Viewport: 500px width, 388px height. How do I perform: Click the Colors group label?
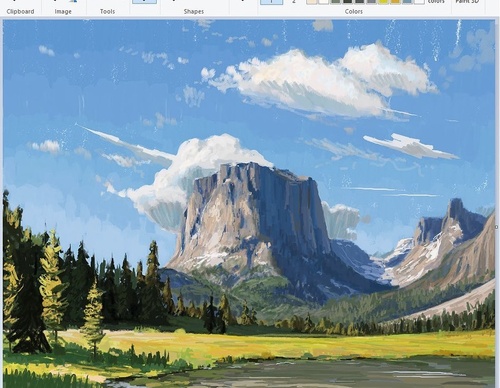coord(354,11)
